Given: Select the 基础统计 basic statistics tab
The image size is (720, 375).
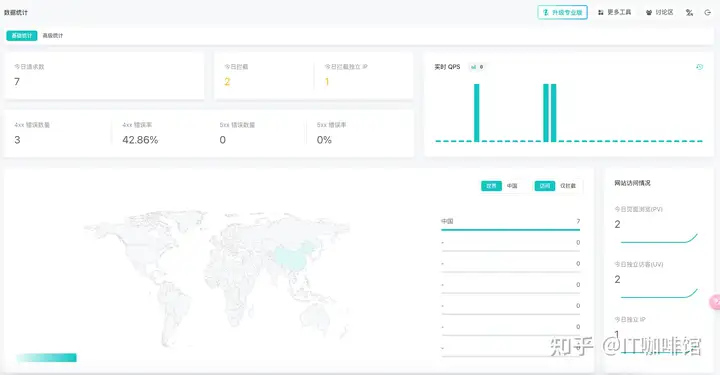Looking at the screenshot, I should [x=22, y=35].
